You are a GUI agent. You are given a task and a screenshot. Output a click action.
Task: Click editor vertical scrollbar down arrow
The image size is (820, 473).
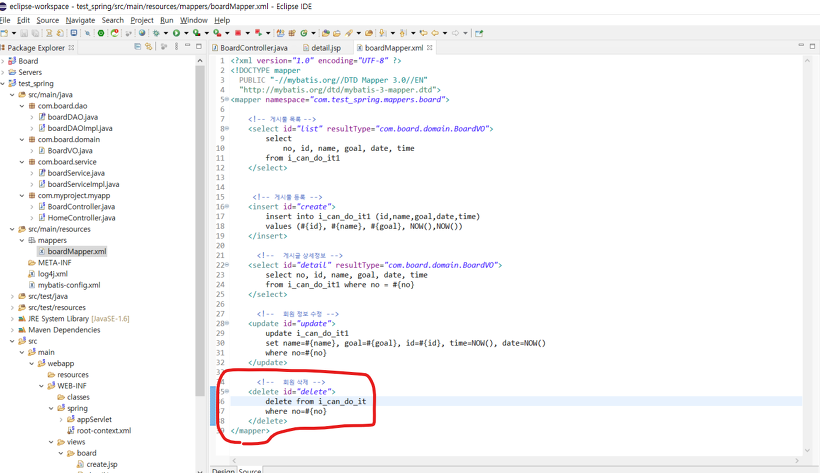tap(807, 450)
